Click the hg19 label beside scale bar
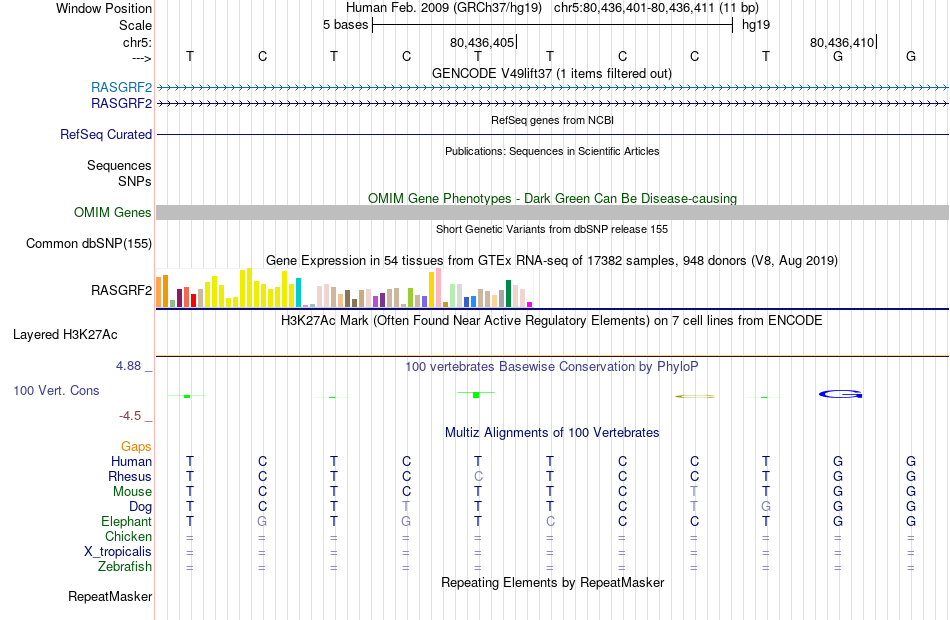The width and height of the screenshot is (950, 620). [x=756, y=25]
